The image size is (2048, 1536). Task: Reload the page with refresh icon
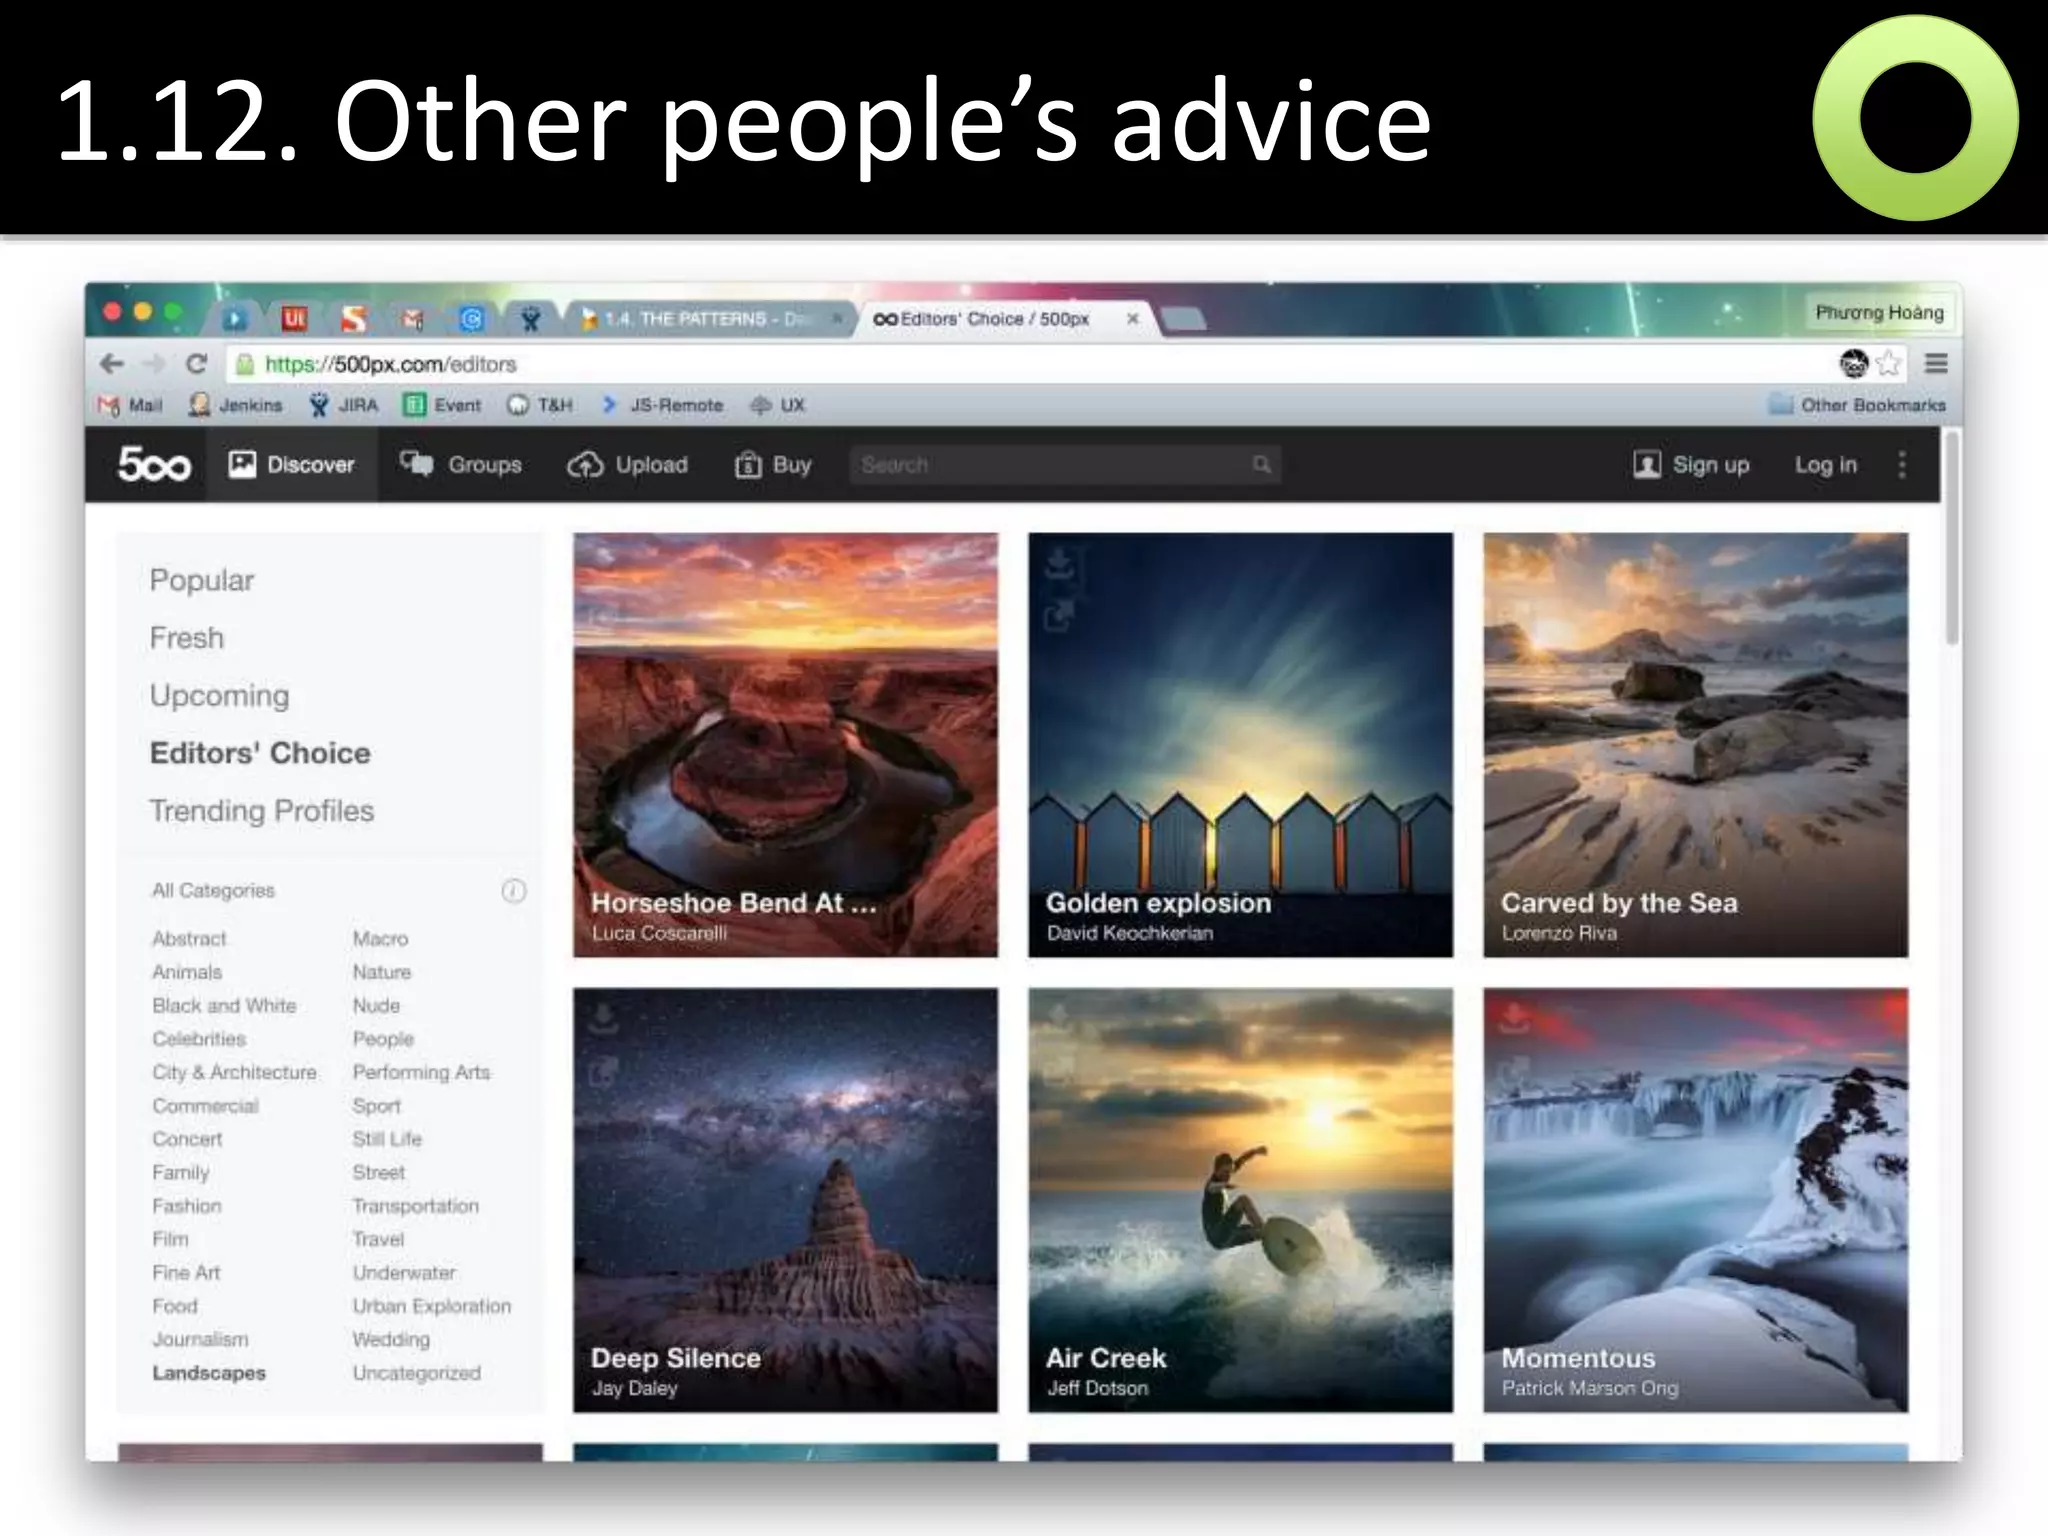click(x=197, y=364)
